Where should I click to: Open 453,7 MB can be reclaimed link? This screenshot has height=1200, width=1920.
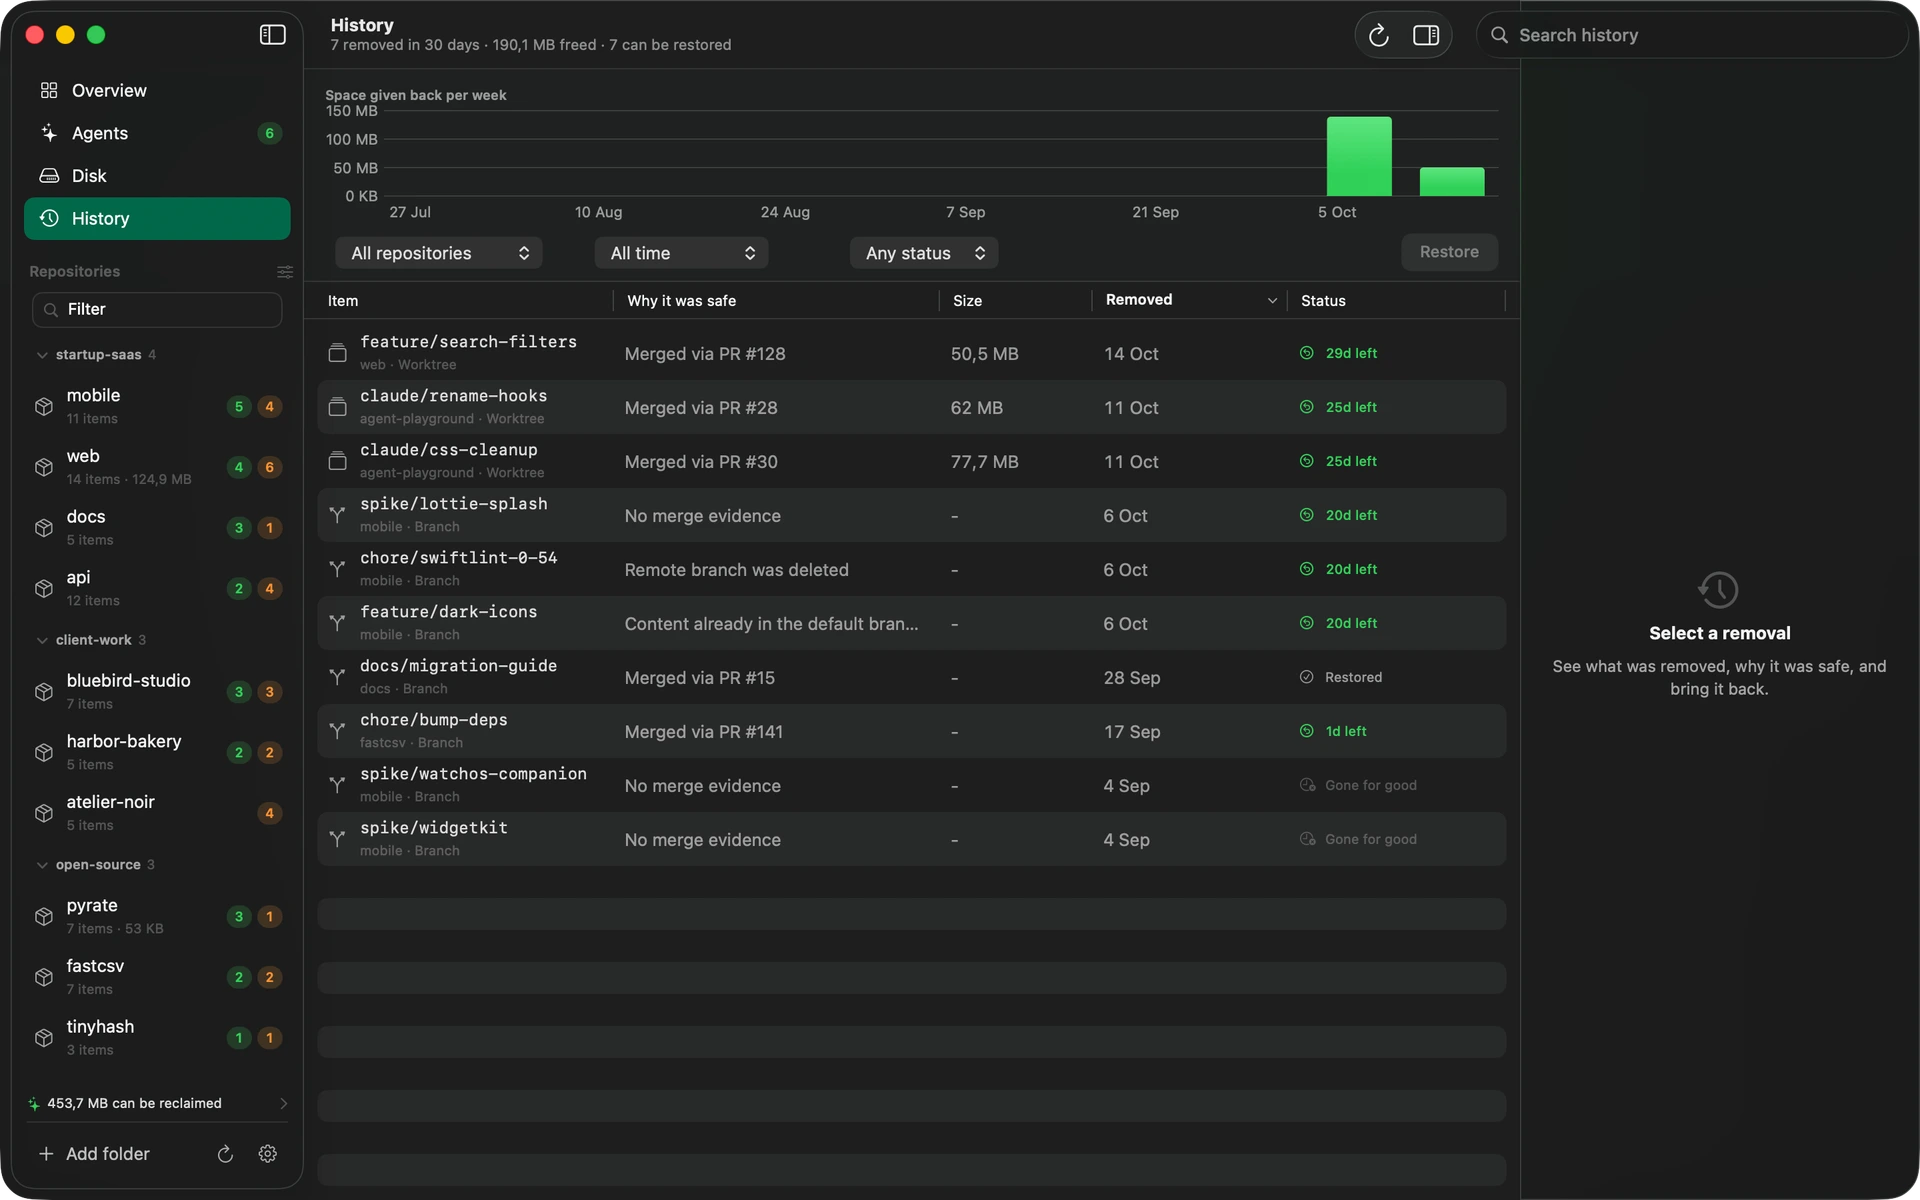(x=158, y=1103)
